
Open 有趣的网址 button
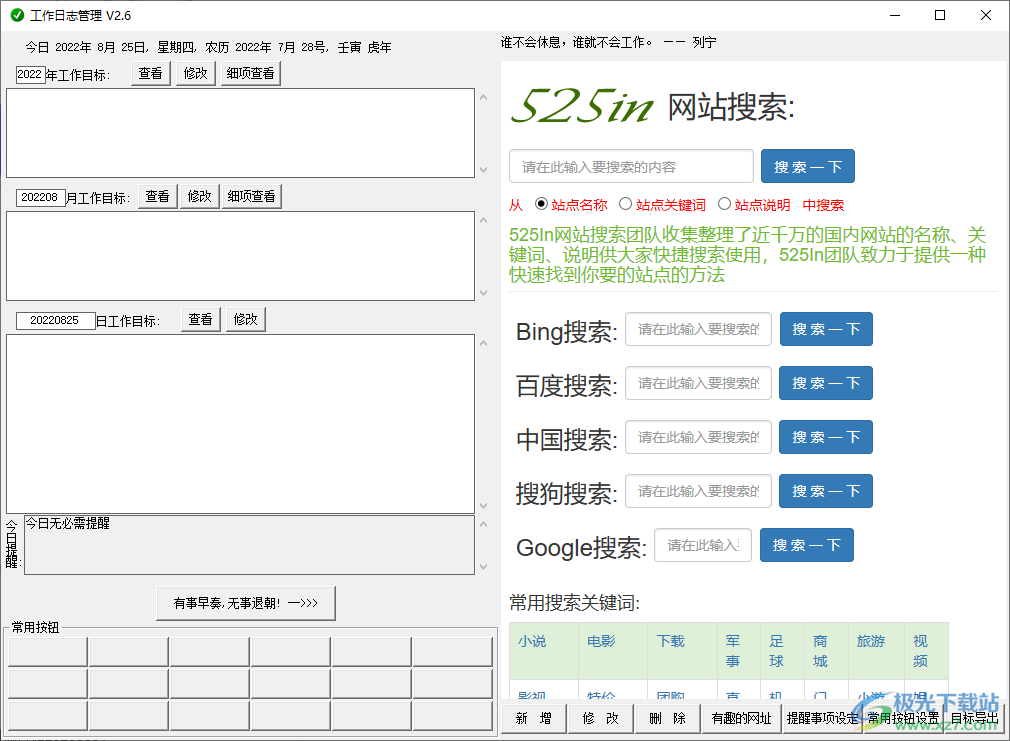tap(741, 718)
